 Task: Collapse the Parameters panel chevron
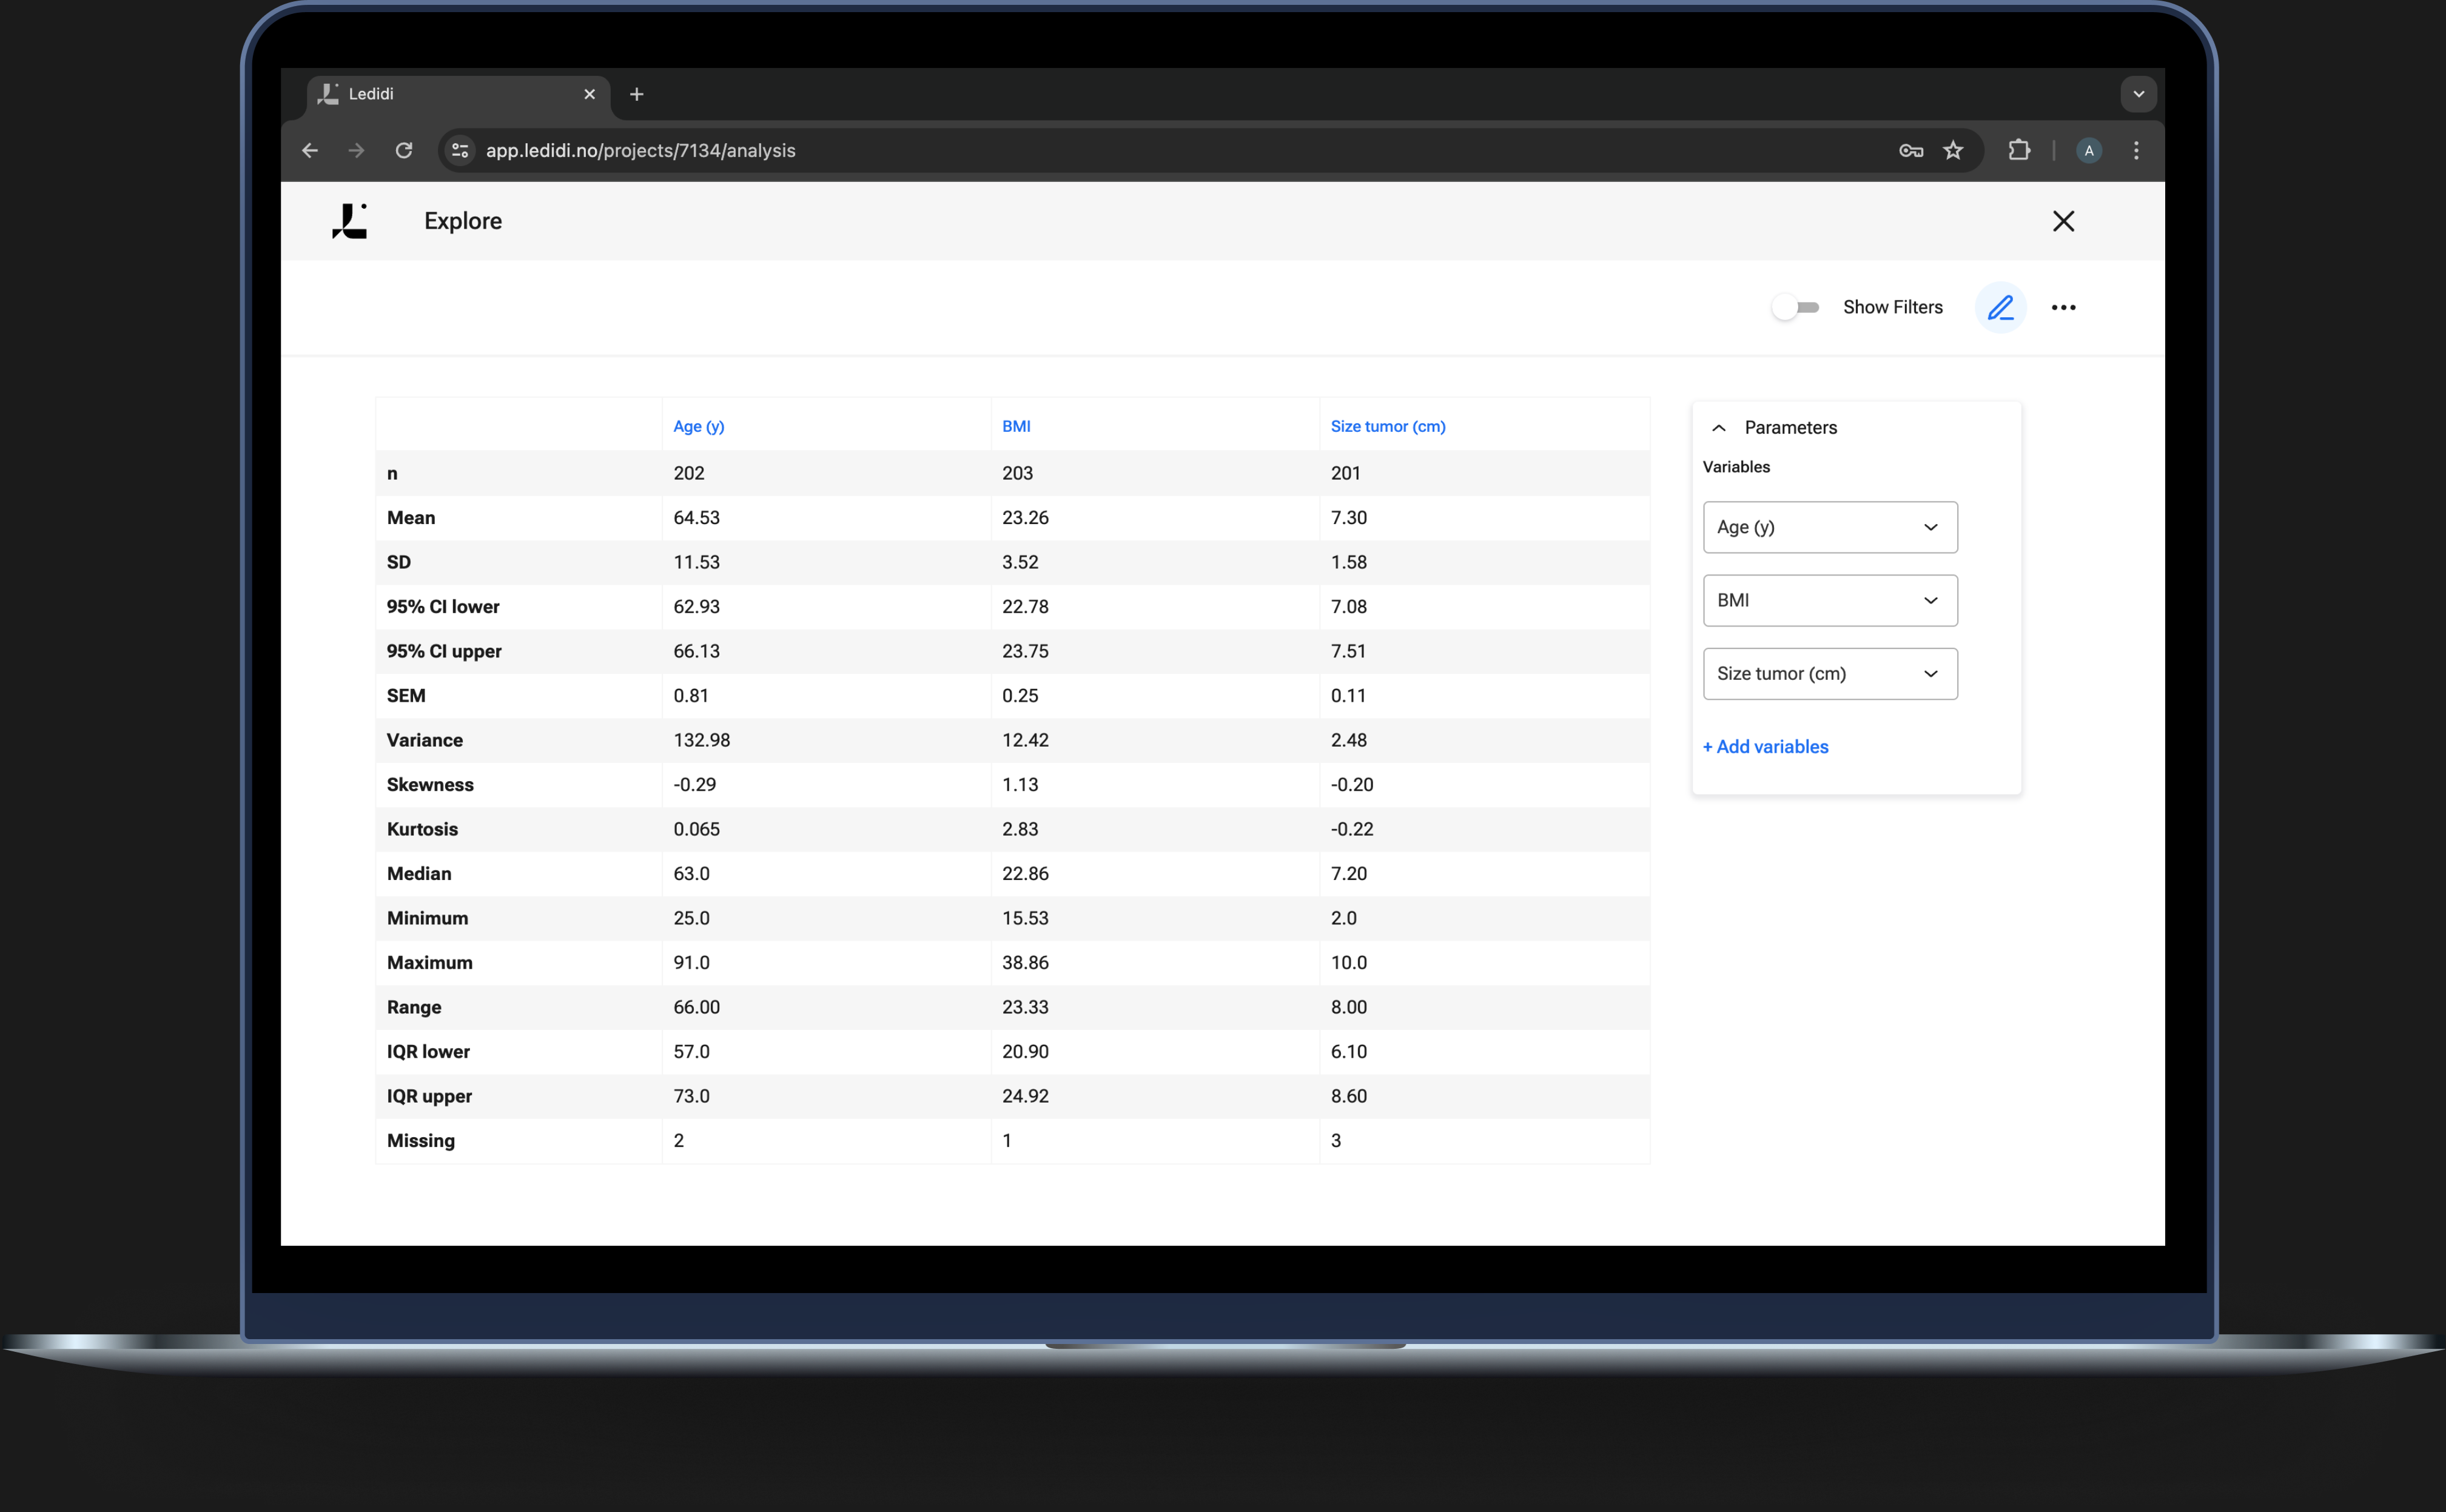1718,428
